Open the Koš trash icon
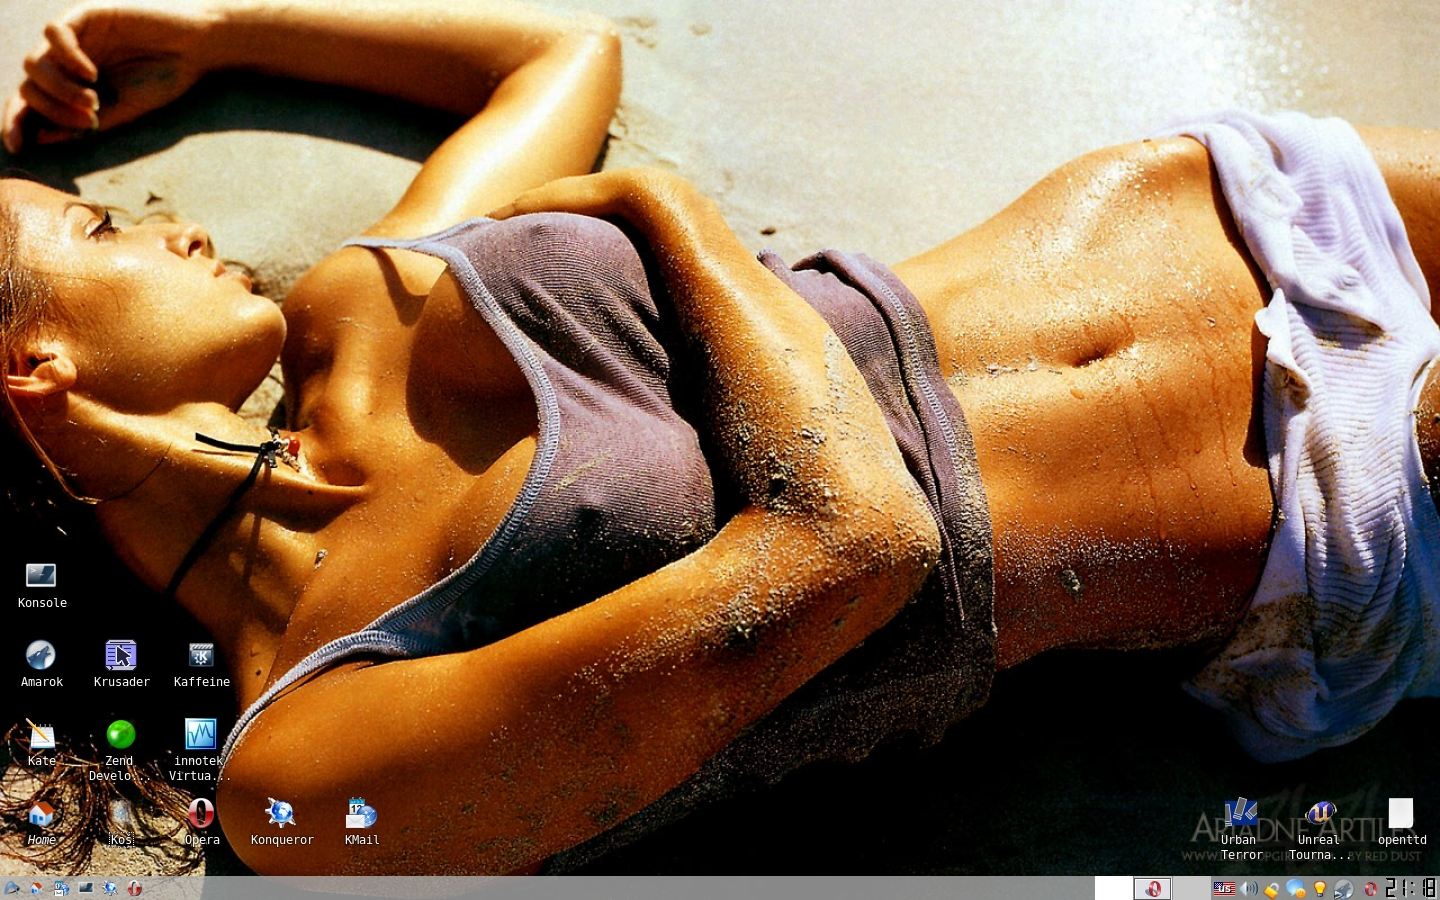Image resolution: width=1440 pixels, height=900 pixels. point(121,822)
